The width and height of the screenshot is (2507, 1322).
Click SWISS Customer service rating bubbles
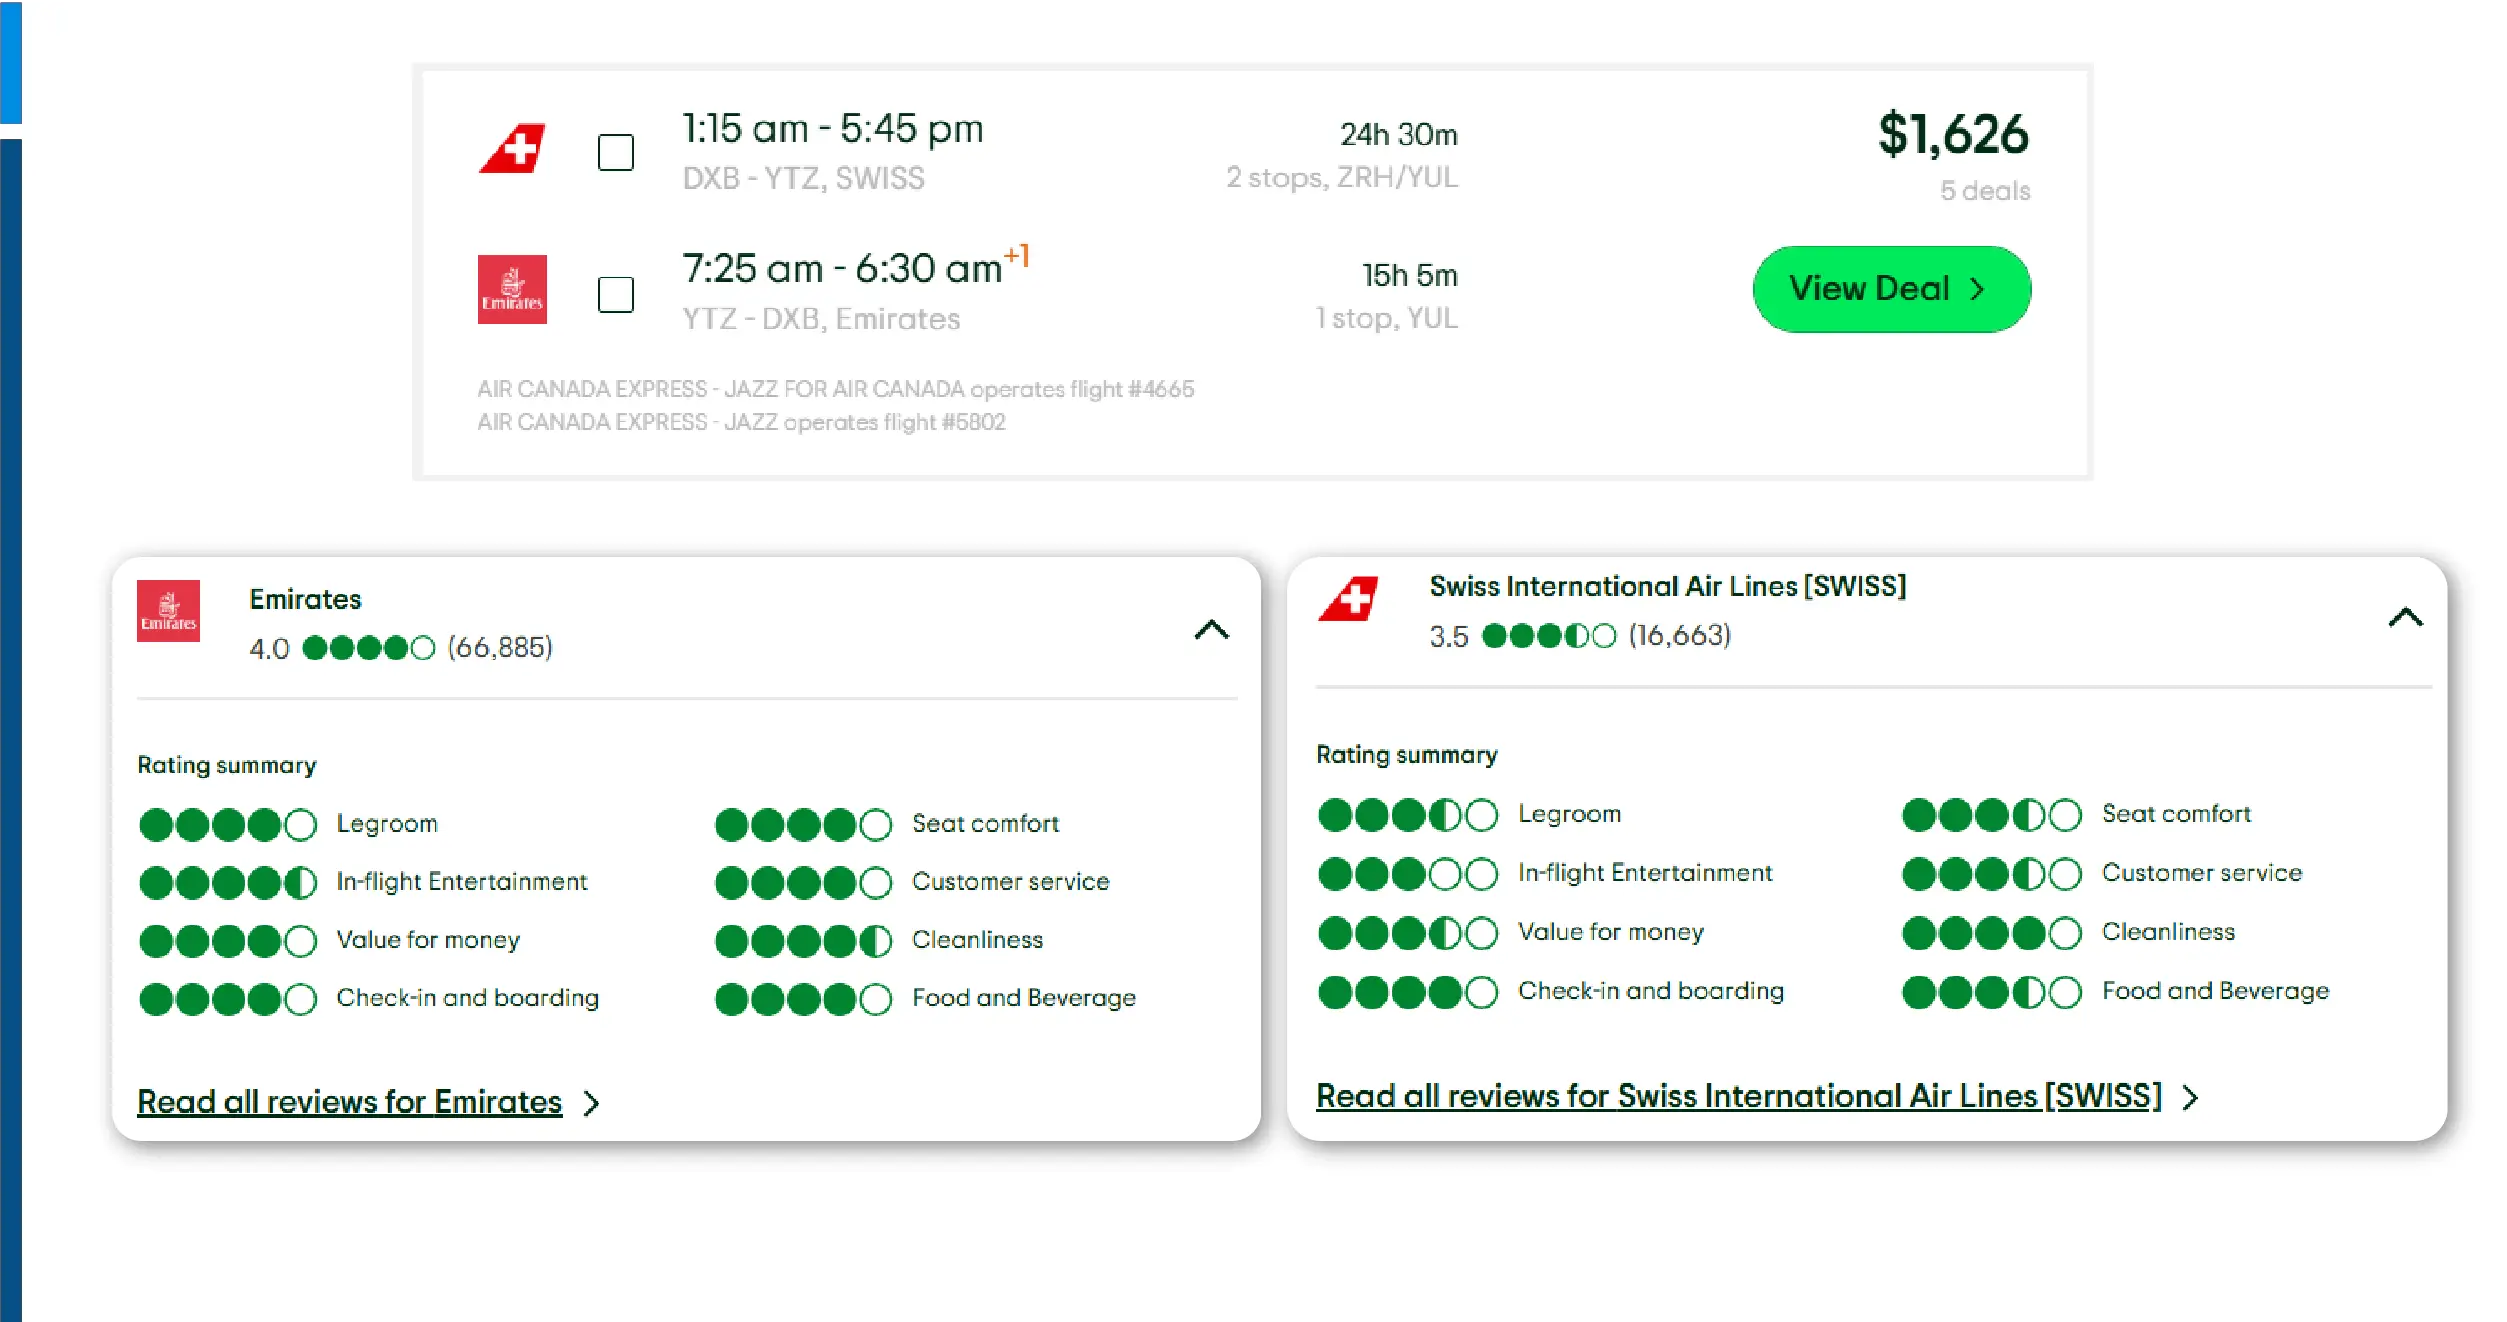point(1992,874)
